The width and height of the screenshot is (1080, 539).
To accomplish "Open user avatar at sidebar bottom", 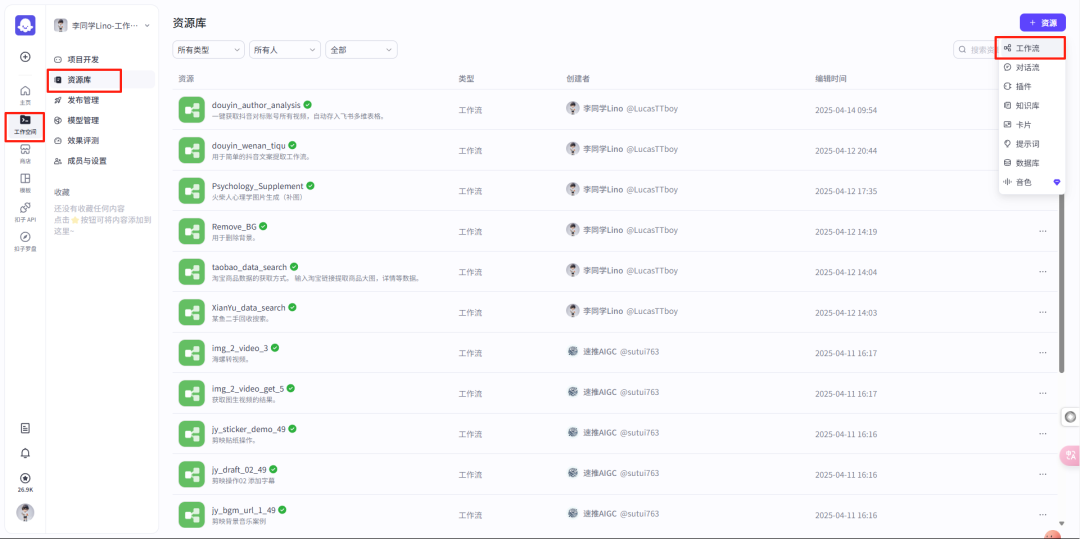I will tap(25, 512).
